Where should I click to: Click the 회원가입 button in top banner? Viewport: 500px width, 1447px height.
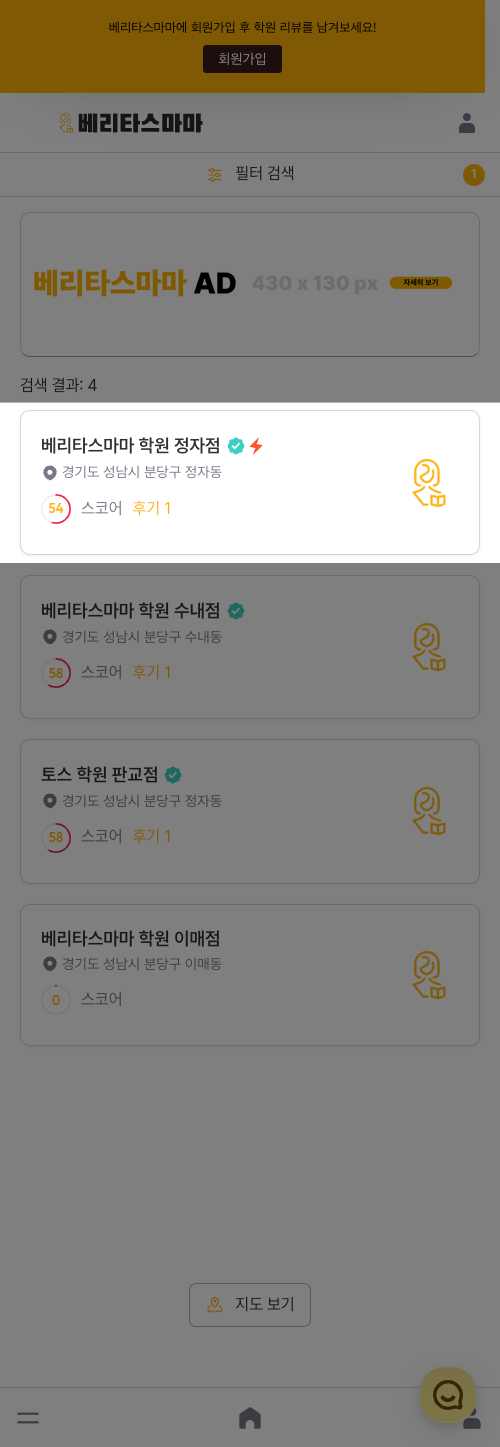(242, 59)
